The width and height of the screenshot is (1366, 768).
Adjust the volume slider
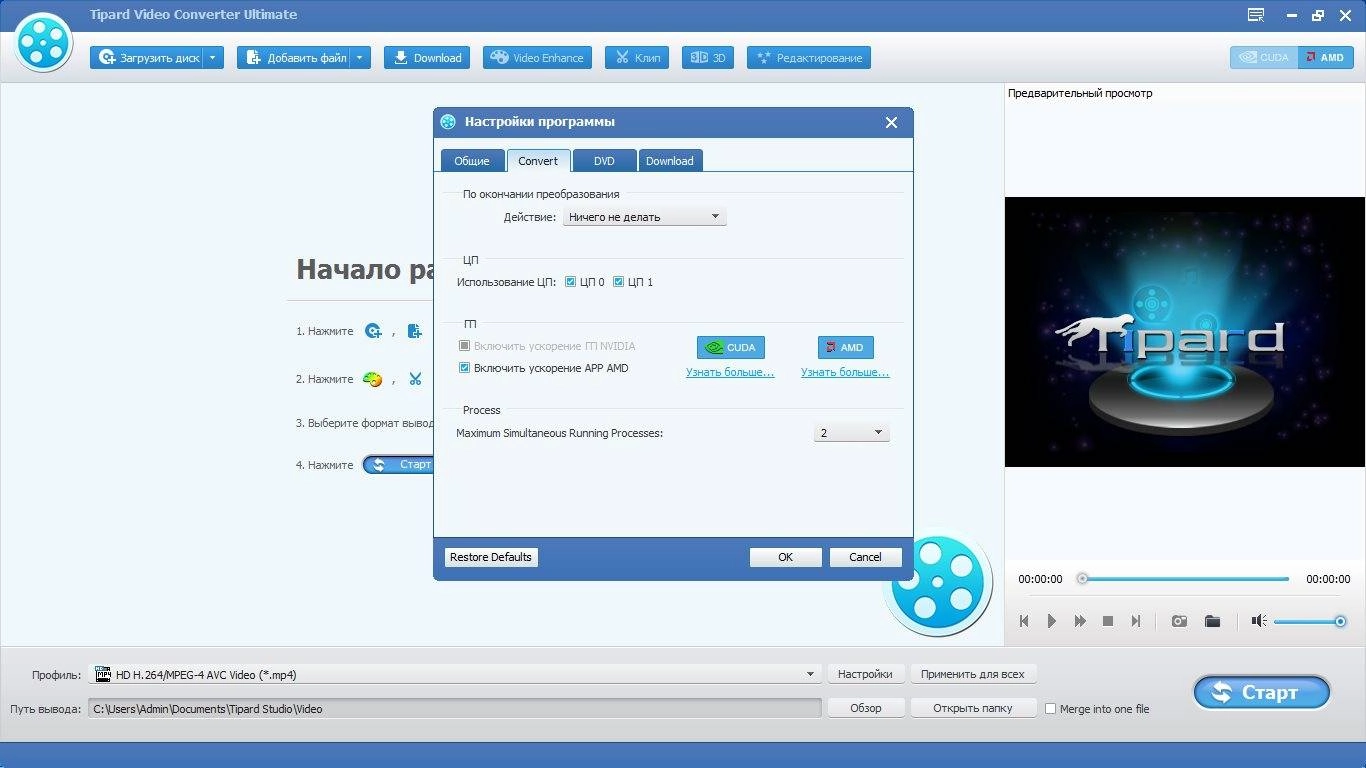[x=1310, y=622]
